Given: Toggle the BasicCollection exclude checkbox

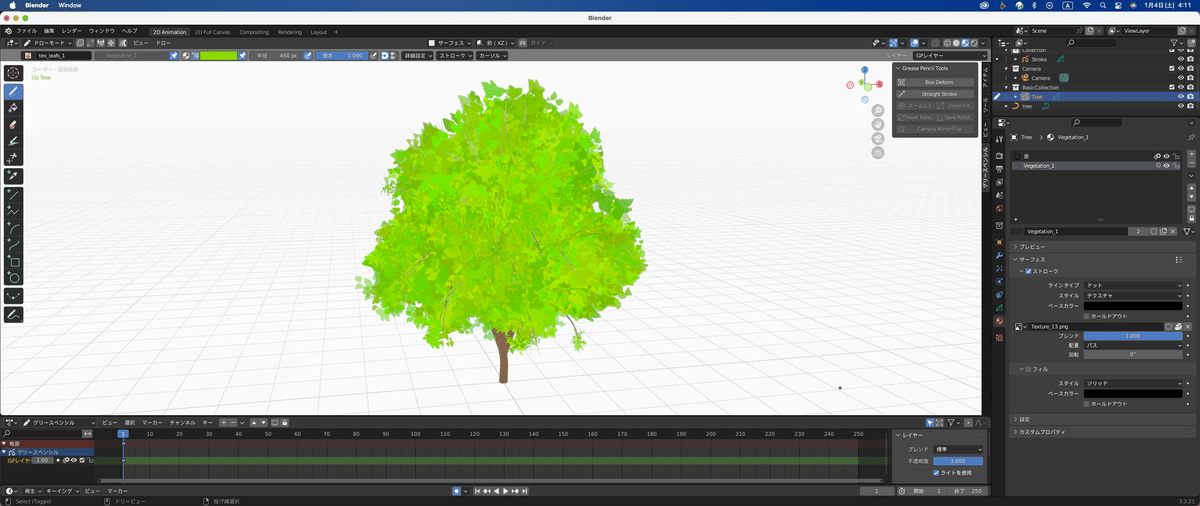Looking at the screenshot, I should 1171,87.
